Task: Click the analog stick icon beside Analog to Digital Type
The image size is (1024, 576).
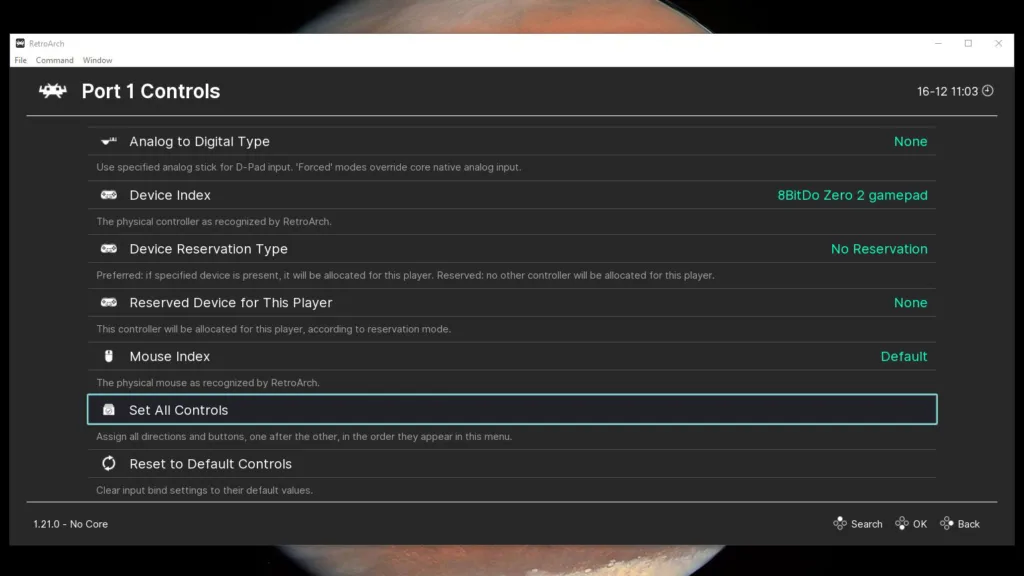Action: pos(110,141)
